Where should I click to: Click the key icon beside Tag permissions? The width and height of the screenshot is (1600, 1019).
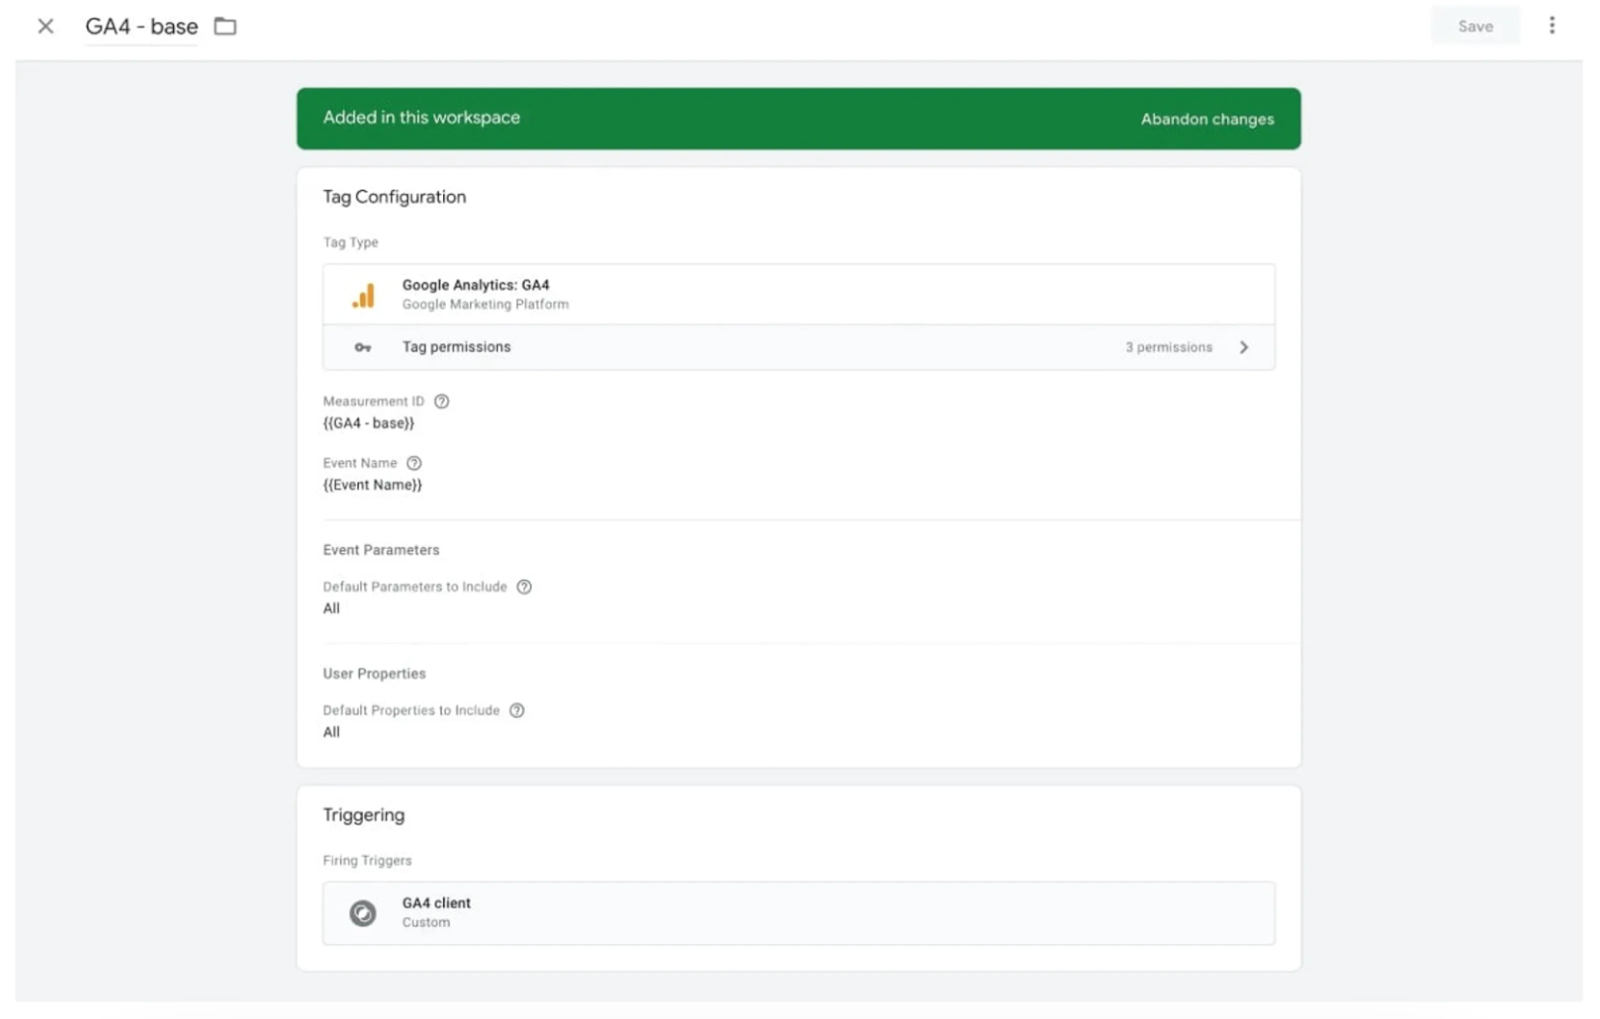pos(361,347)
